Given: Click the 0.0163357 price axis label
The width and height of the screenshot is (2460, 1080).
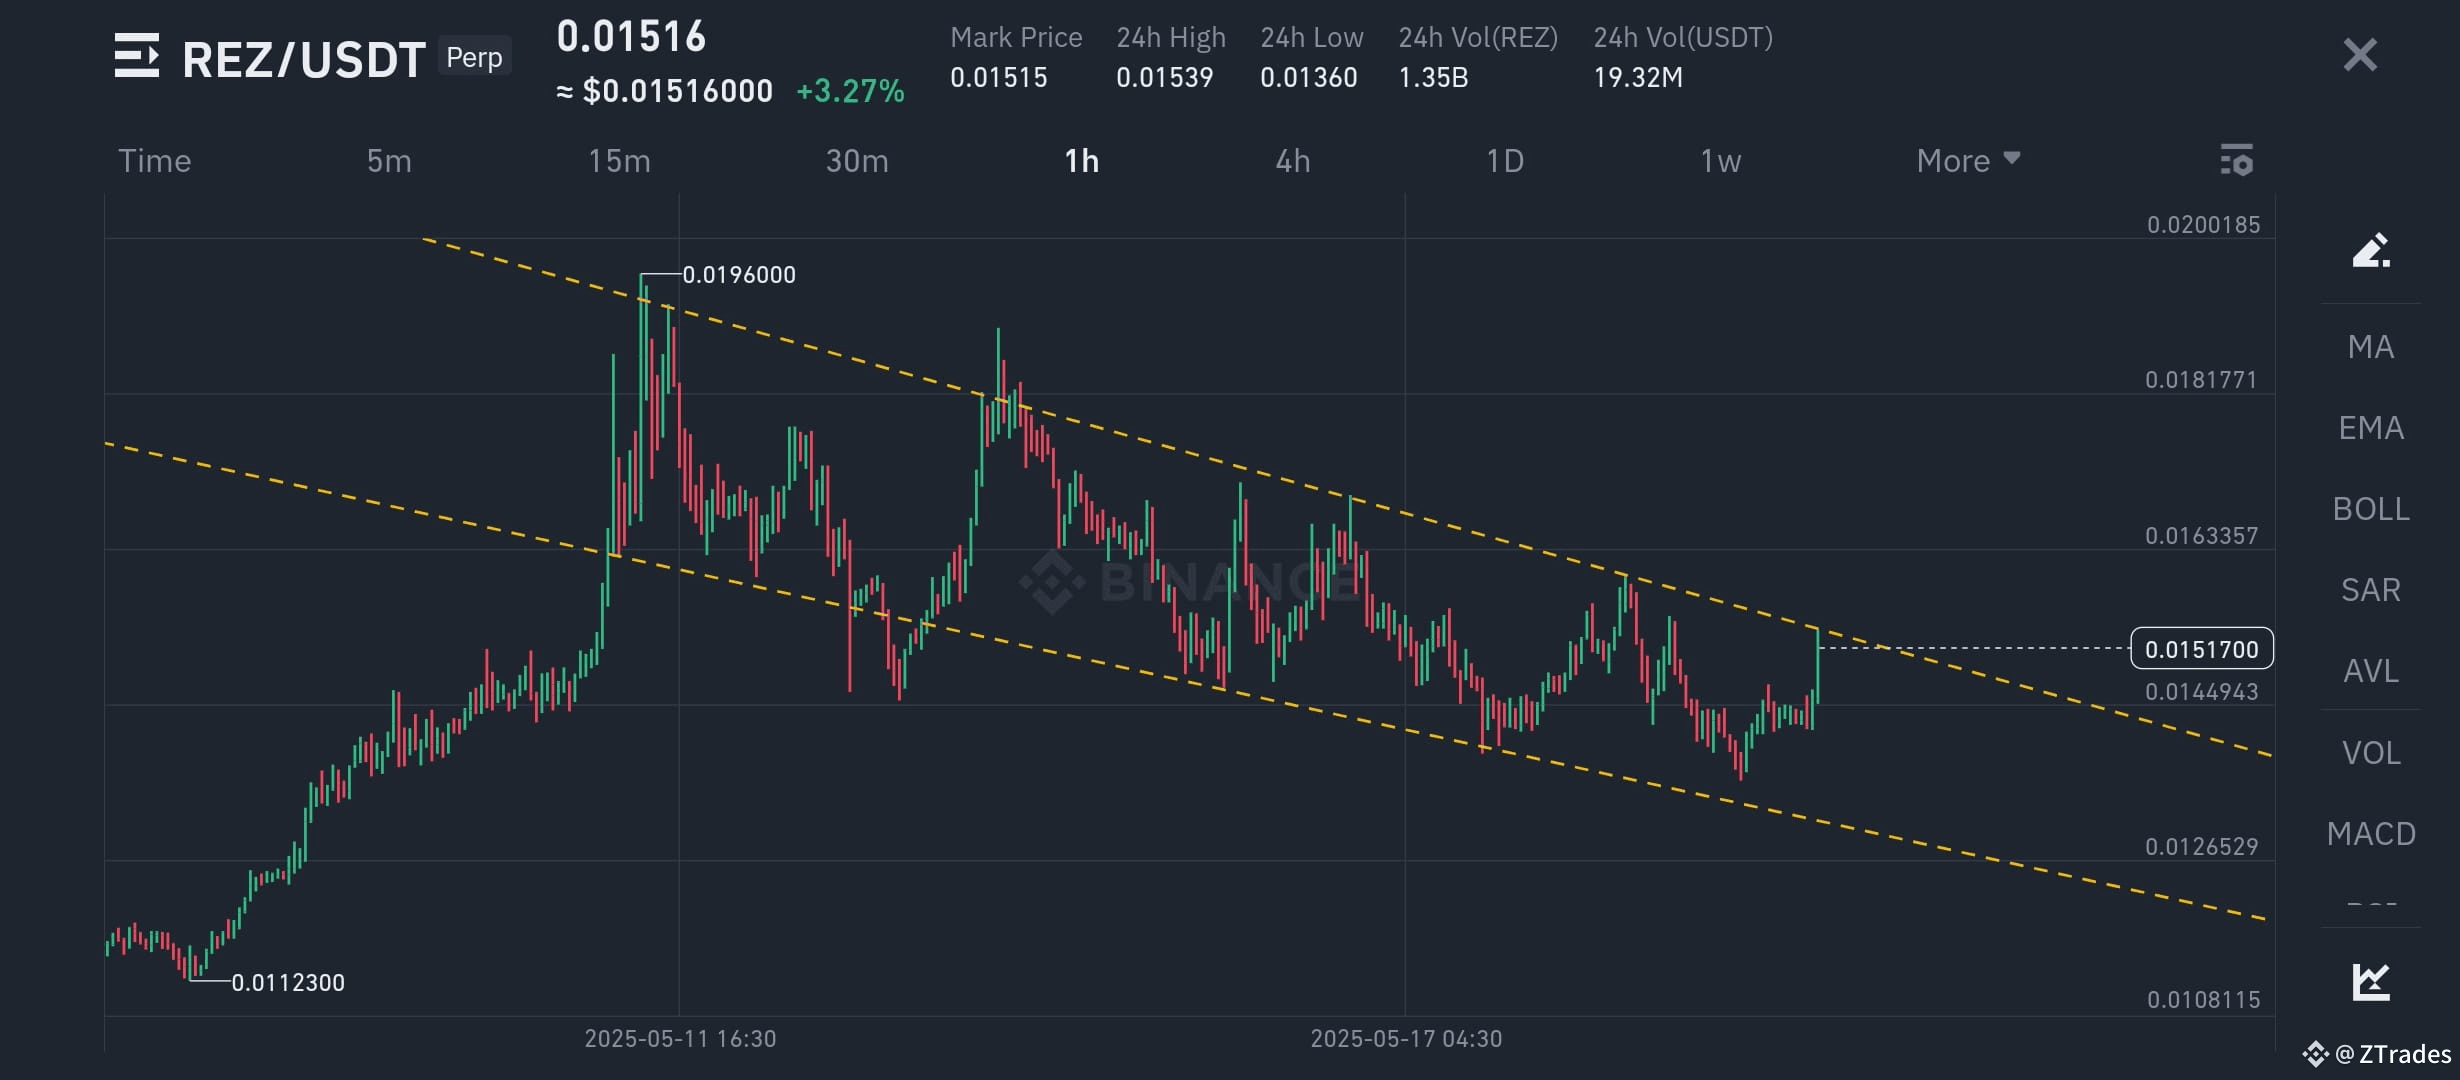Looking at the screenshot, I should 2201,536.
